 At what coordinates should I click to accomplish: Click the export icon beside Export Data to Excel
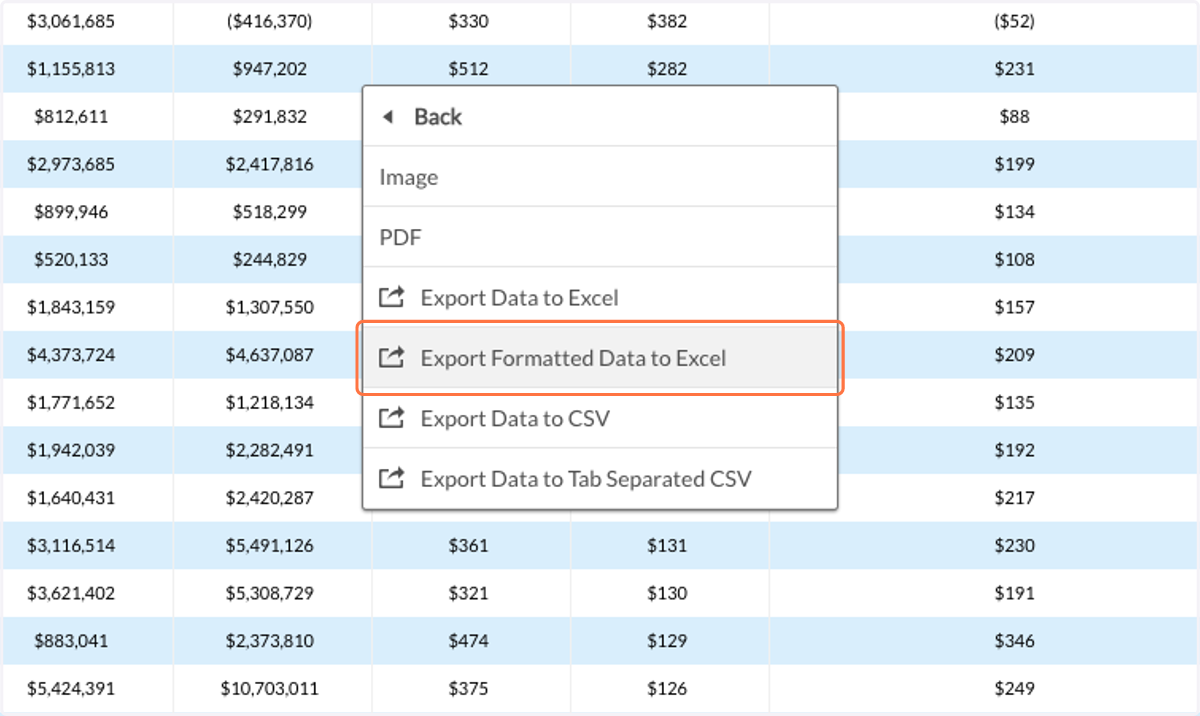(391, 297)
